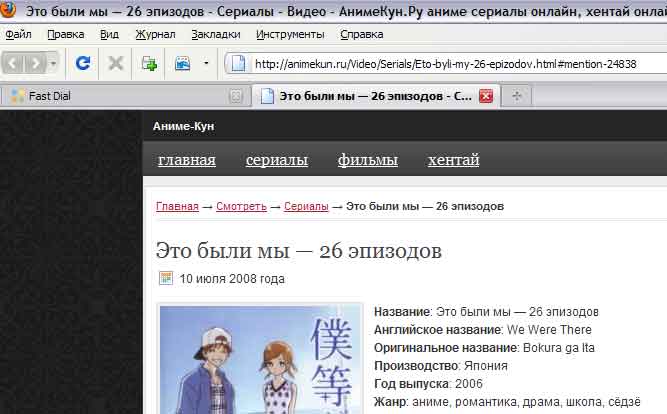The width and height of the screenshot is (667, 414).
Task: Open the Инструменты menu
Action: pos(290,34)
